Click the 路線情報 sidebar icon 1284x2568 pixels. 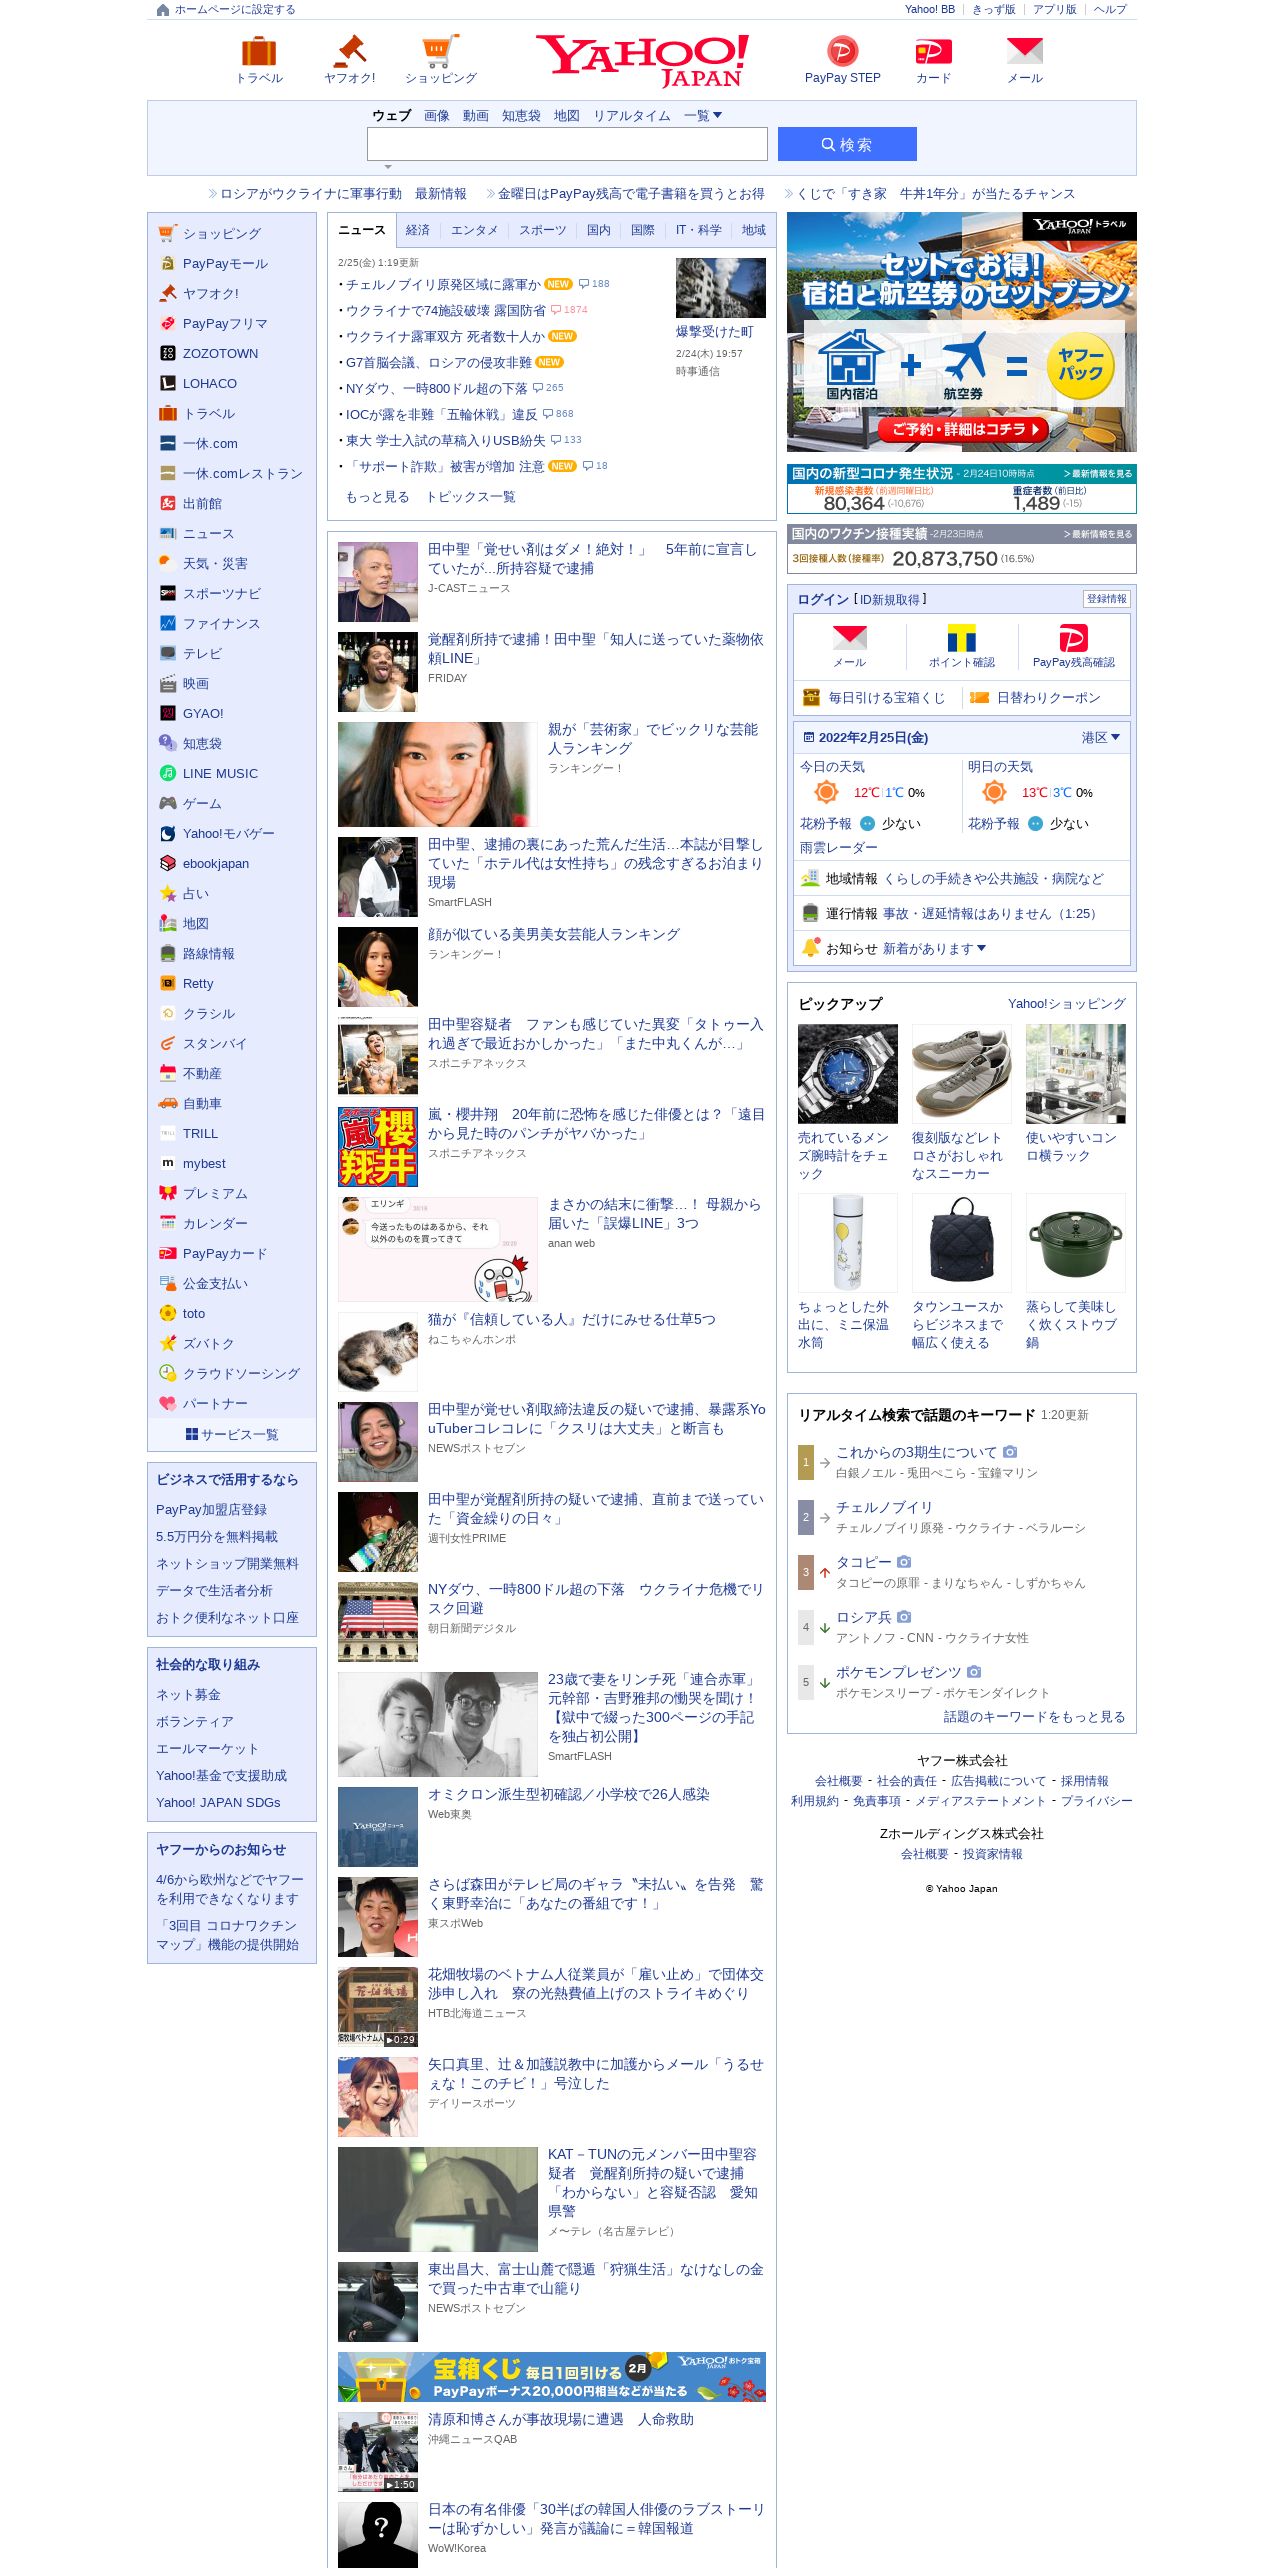pyautogui.click(x=168, y=953)
